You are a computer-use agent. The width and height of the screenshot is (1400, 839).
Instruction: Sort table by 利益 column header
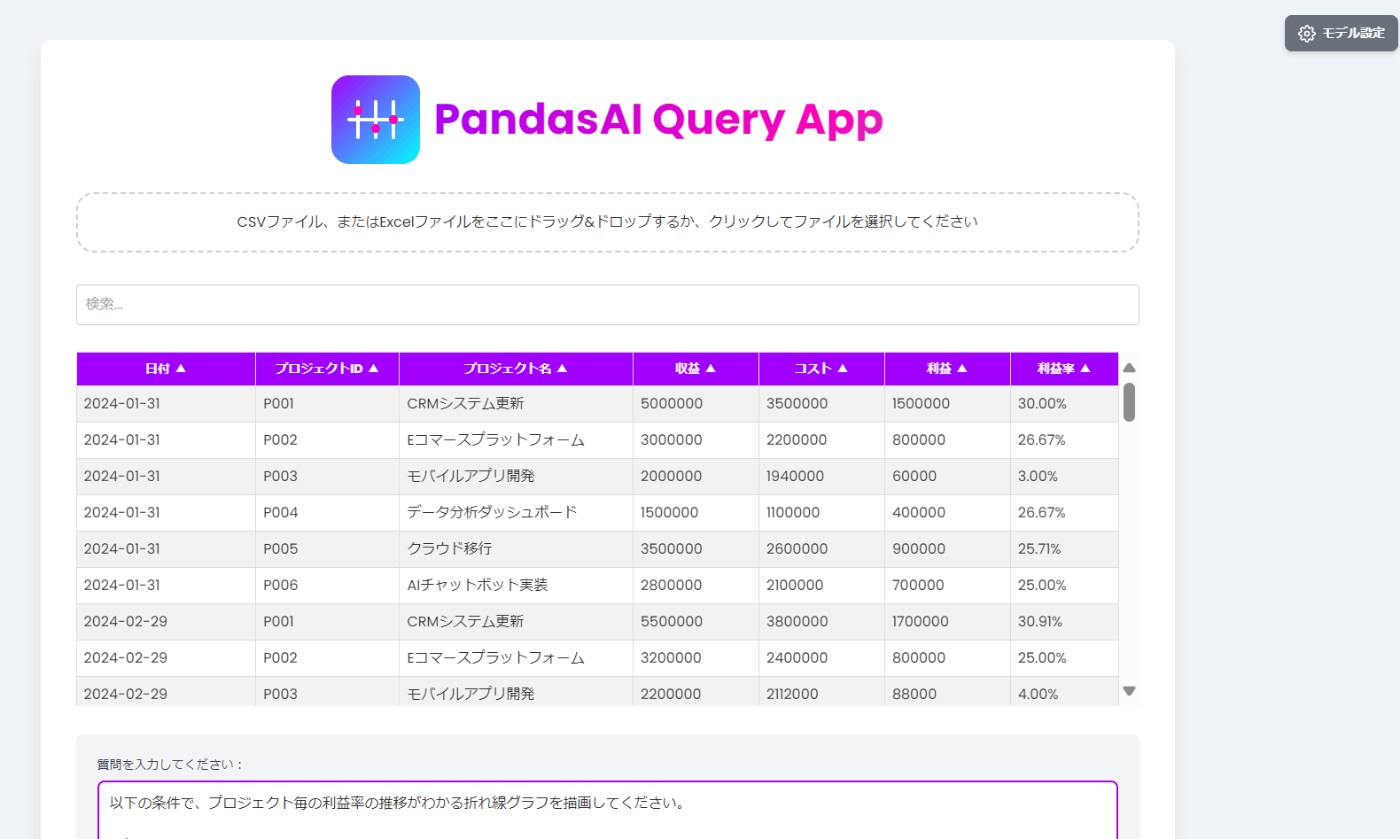point(947,368)
